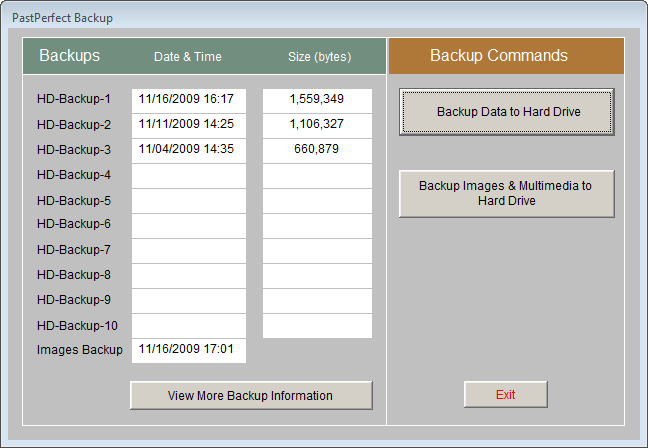
Task: Click the empty HD-Backup-6 size field
Action: pyautogui.click(x=317, y=226)
